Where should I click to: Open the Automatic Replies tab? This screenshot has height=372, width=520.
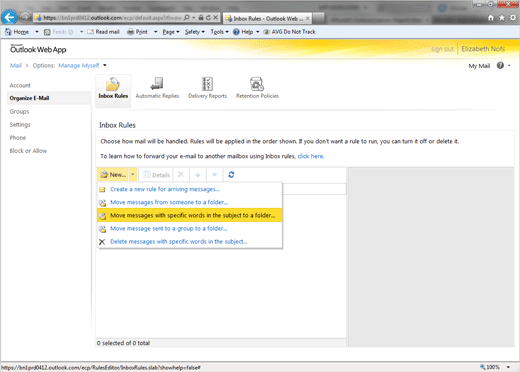pyautogui.click(x=157, y=88)
